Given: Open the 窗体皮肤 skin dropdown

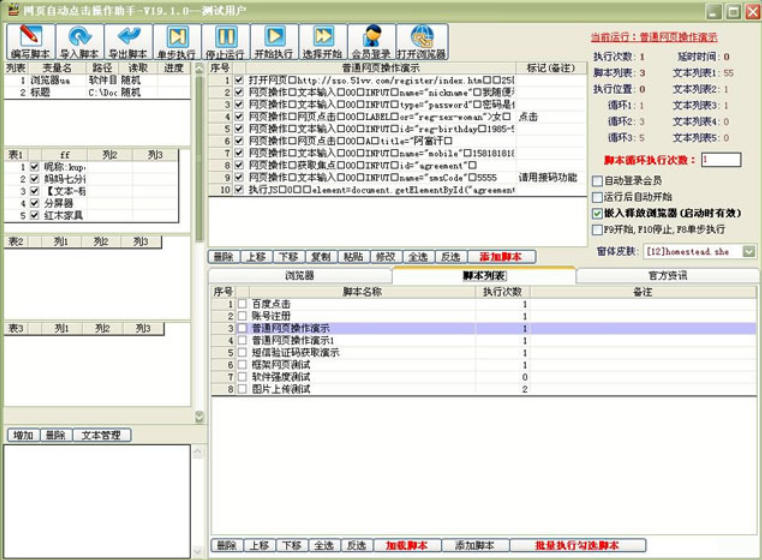Looking at the screenshot, I should click(x=749, y=252).
